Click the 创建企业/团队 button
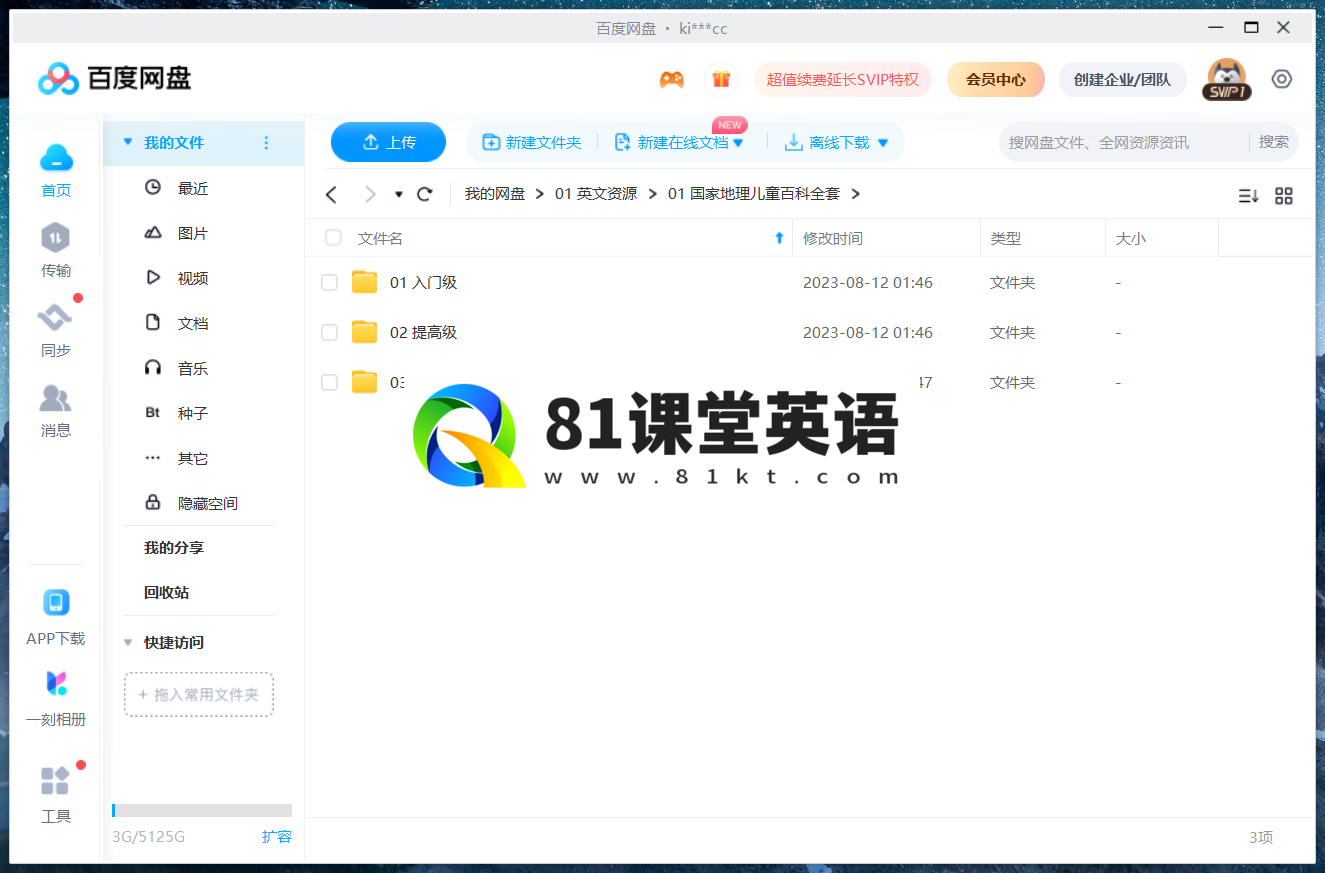This screenshot has width=1325, height=873. point(1122,80)
